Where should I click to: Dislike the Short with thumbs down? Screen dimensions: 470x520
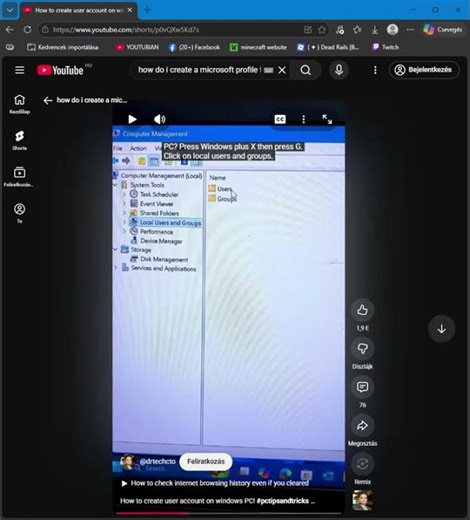point(362,349)
